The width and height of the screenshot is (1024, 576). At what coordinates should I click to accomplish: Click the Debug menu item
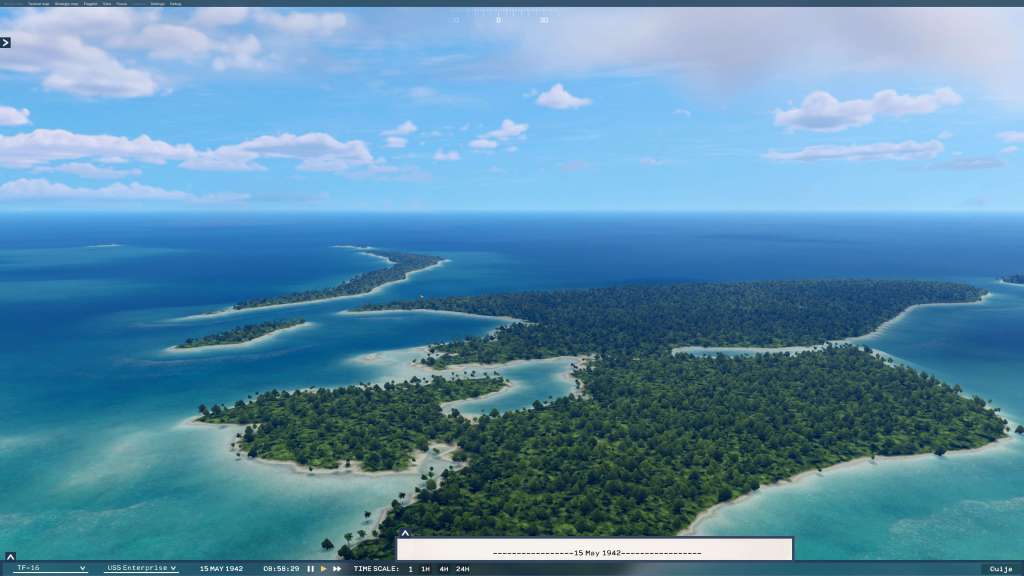click(175, 4)
